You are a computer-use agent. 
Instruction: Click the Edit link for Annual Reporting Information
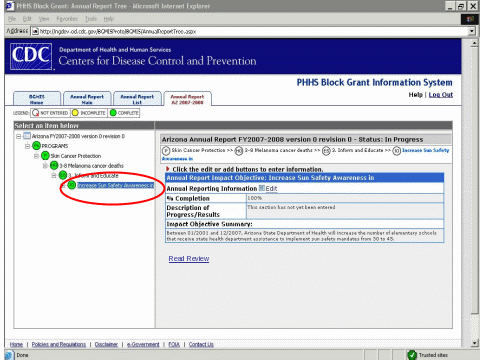(271, 188)
